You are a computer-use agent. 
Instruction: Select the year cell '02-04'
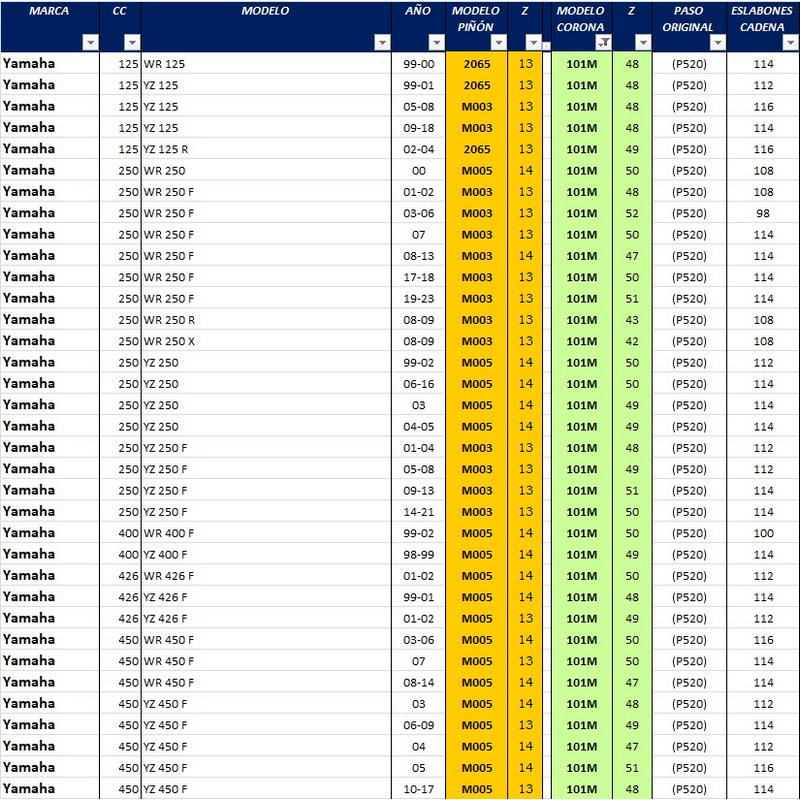tap(418, 149)
